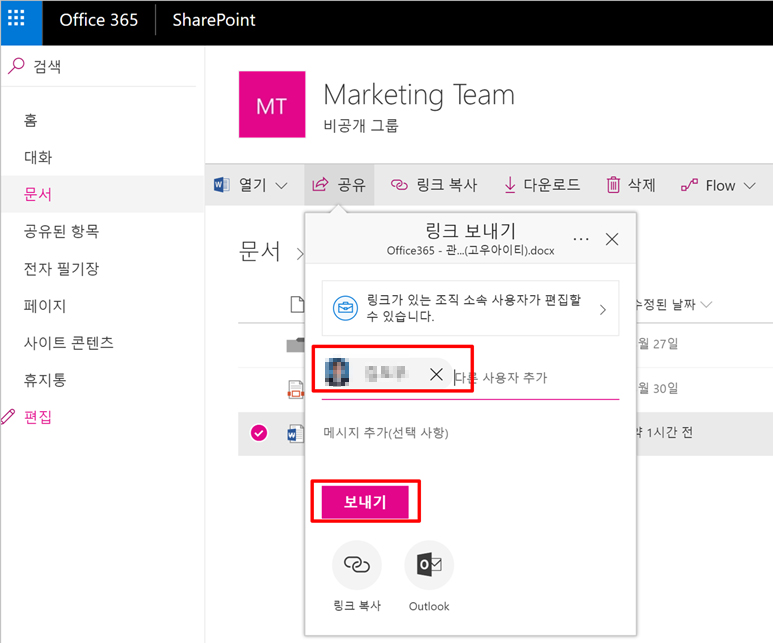This screenshot has height=643, width=773.
Task: Click the link permission description text
Action: pyautogui.click(x=474, y=308)
